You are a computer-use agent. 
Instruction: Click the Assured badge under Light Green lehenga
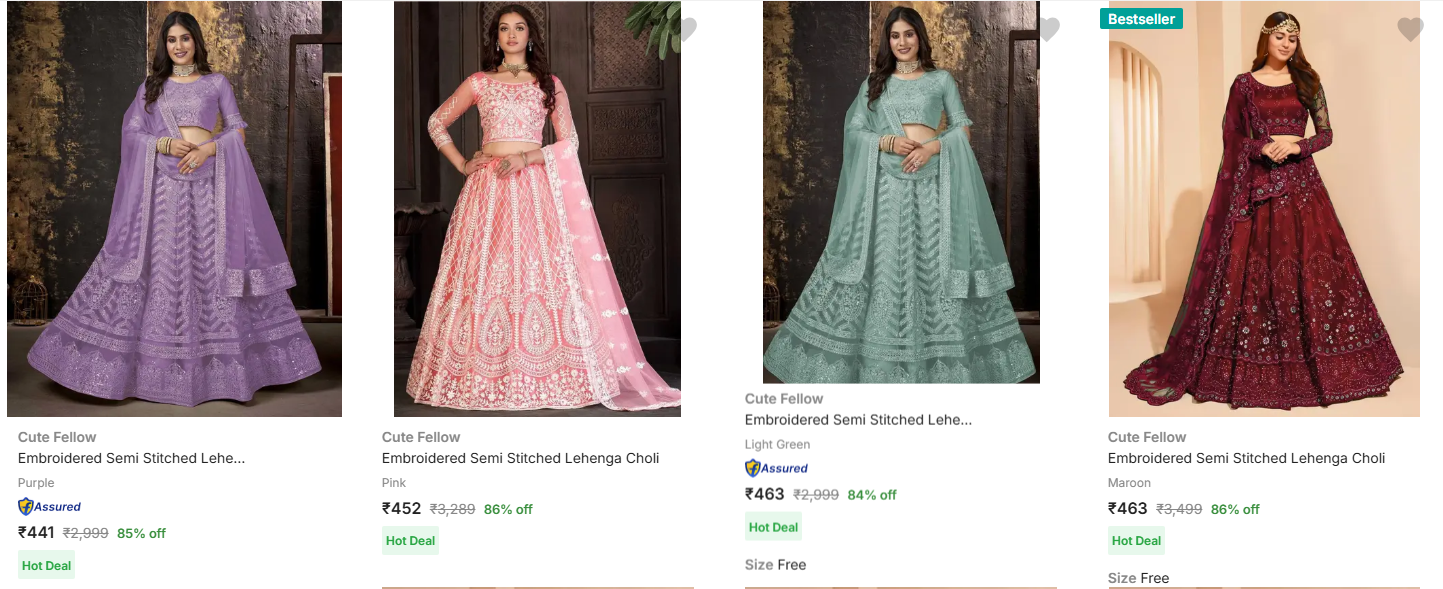pyautogui.click(x=776, y=468)
